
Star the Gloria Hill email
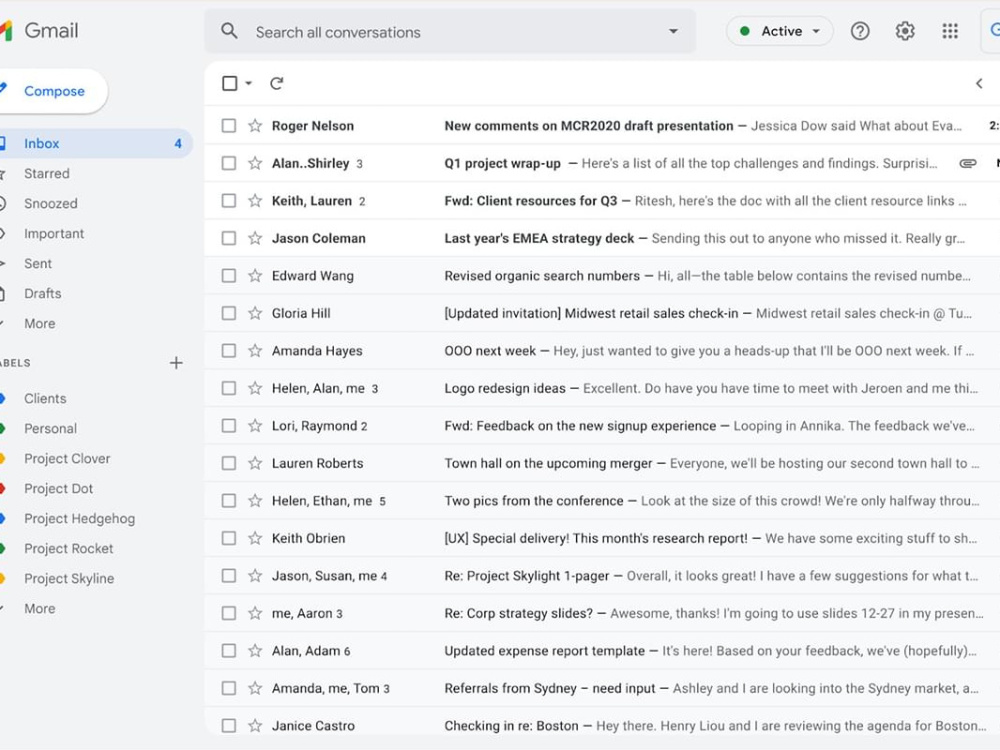(255, 313)
